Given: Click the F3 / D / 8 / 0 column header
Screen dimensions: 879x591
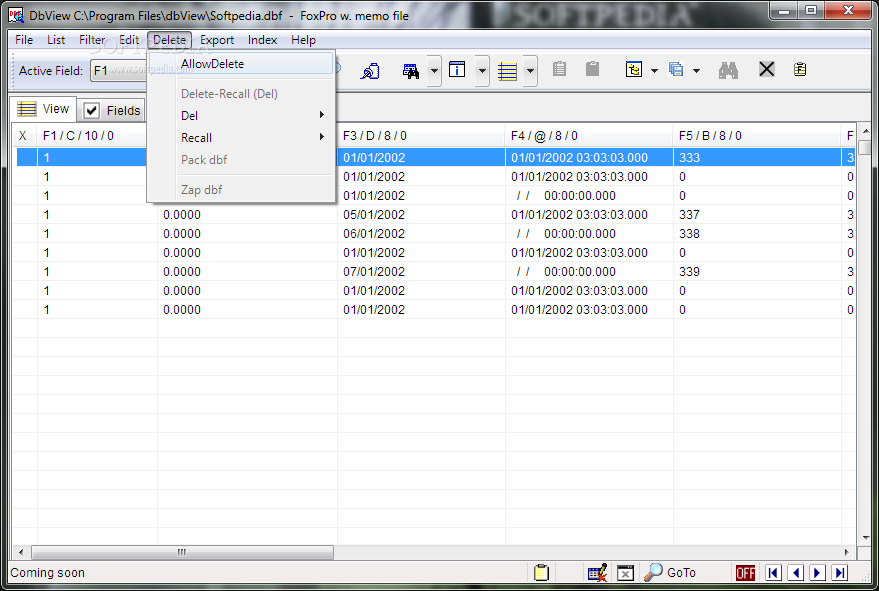Looking at the screenshot, I should [421, 136].
